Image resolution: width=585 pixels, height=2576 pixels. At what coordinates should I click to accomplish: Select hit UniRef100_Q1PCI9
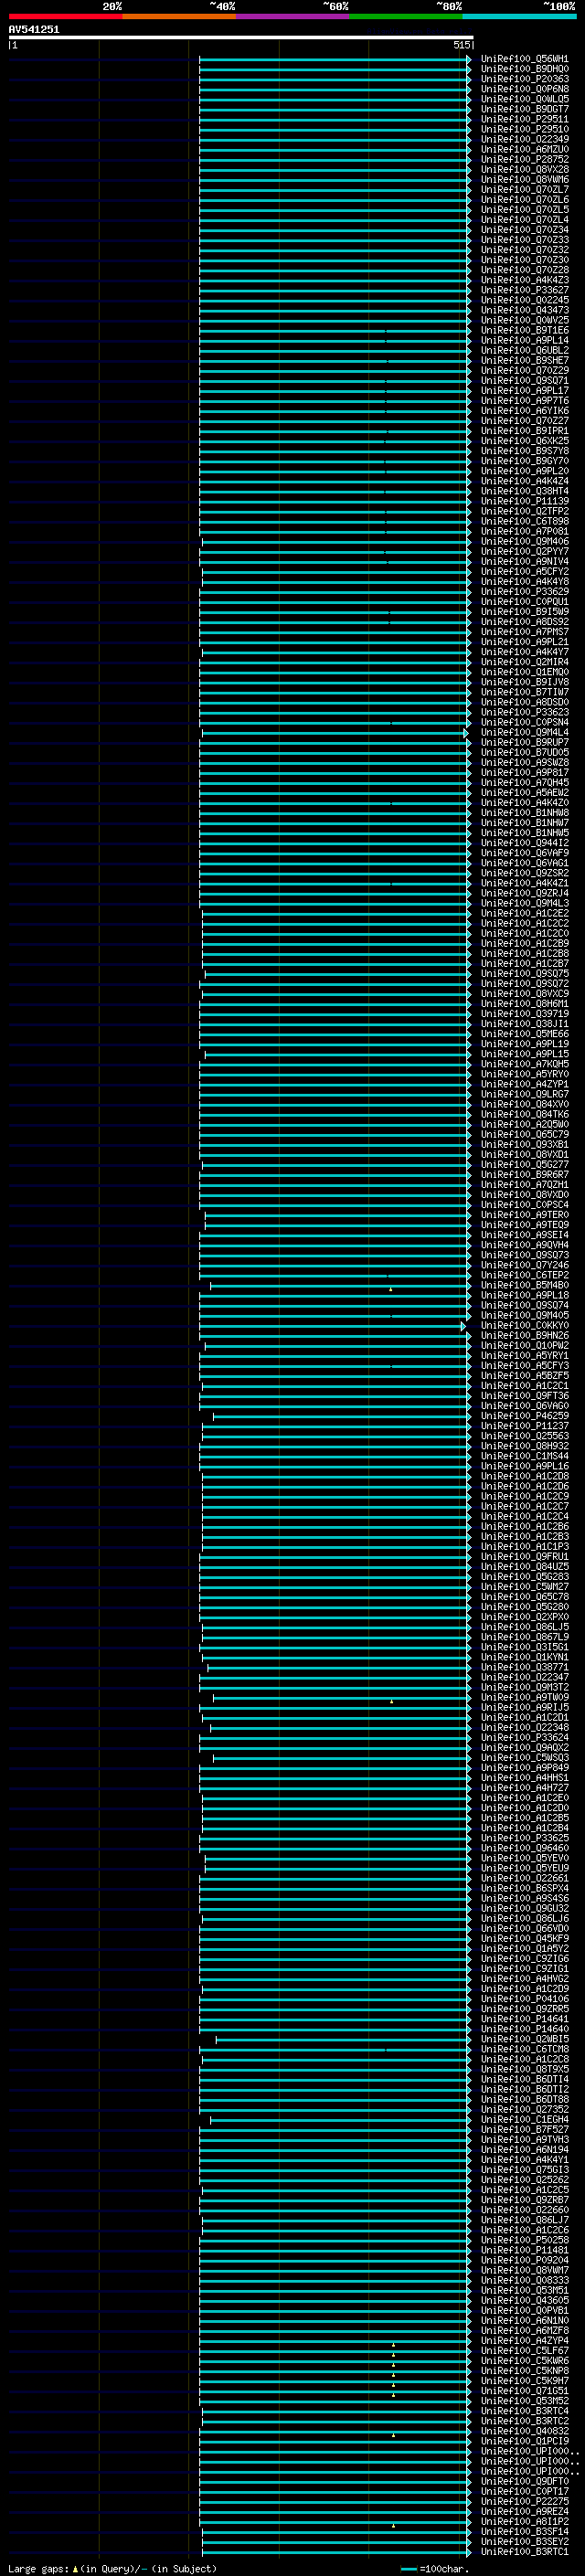[x=525, y=2441]
